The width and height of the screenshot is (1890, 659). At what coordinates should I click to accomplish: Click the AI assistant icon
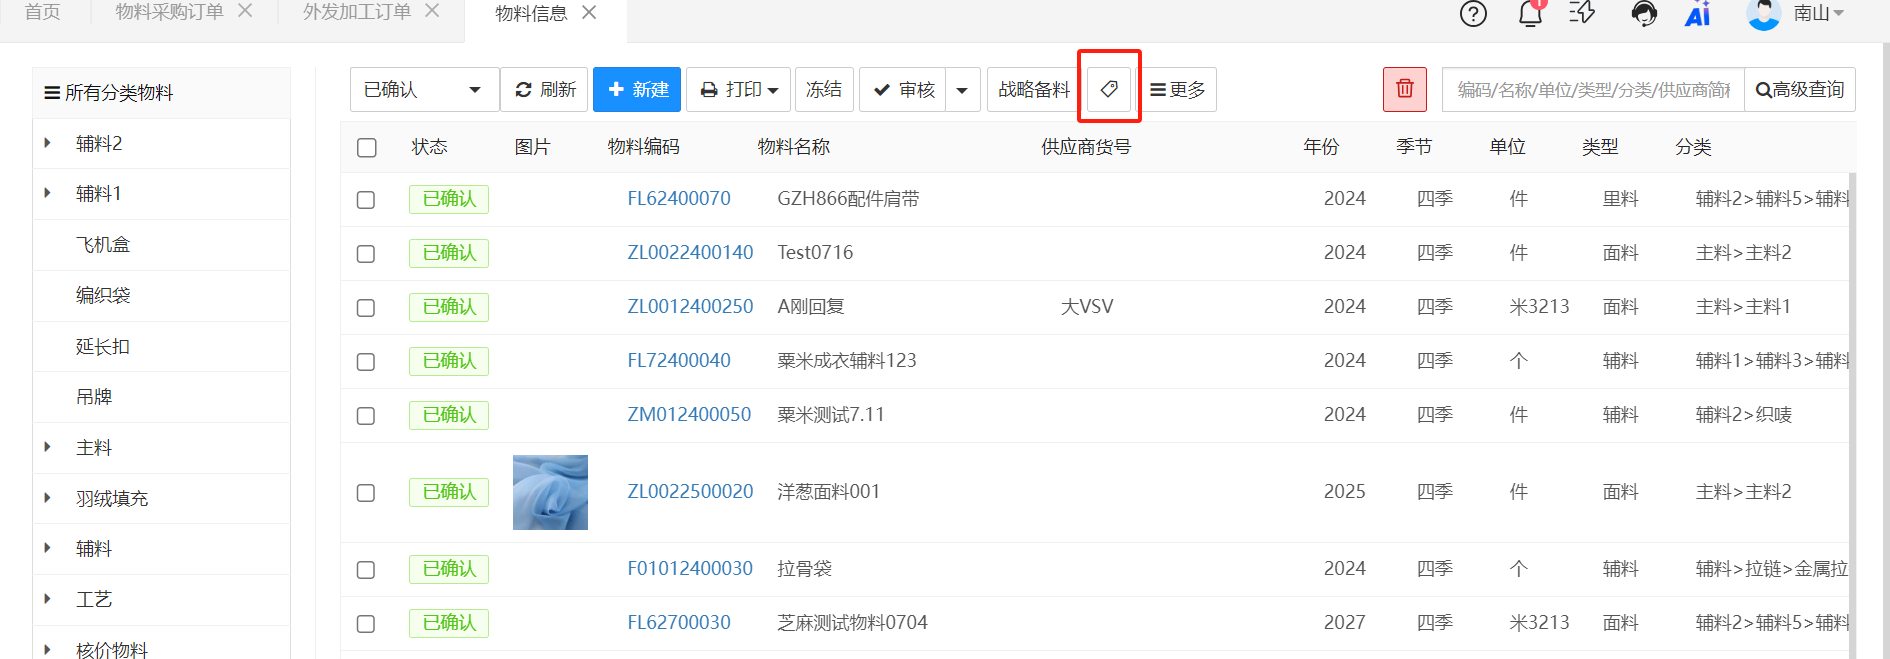(1698, 14)
